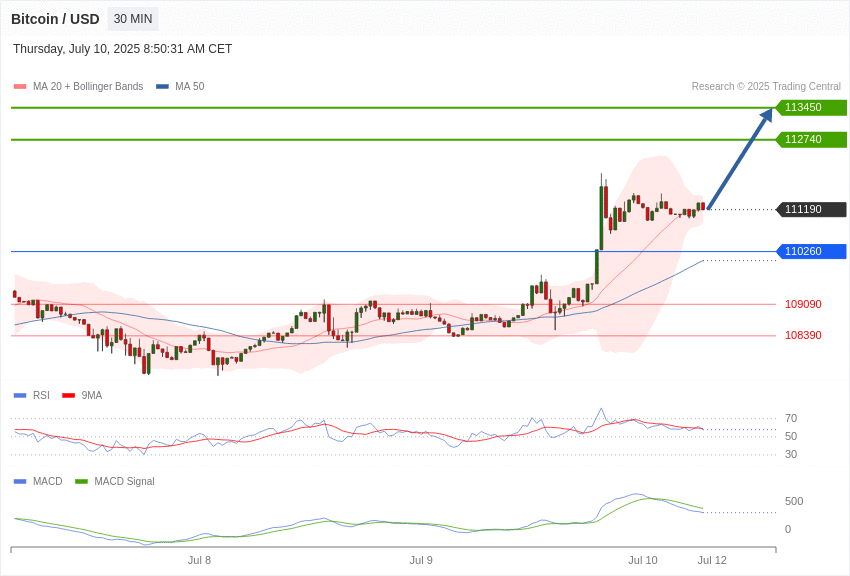The height and width of the screenshot is (576, 850).
Task: Click the 30 MIN timeframe badge
Action: point(133,19)
